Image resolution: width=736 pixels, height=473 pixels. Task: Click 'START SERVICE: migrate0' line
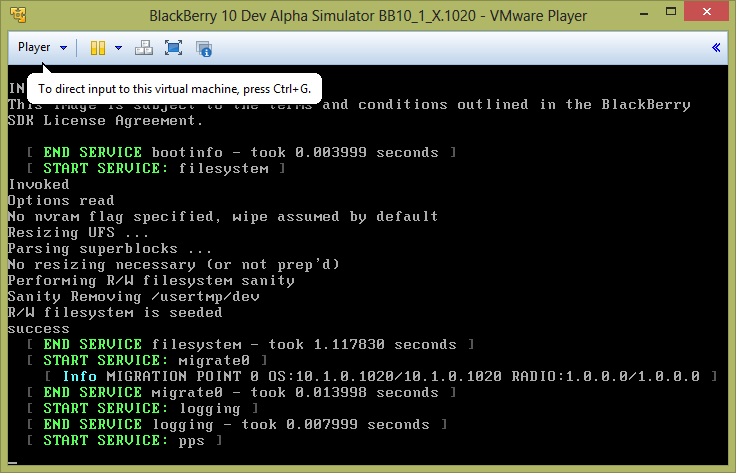click(x=146, y=361)
